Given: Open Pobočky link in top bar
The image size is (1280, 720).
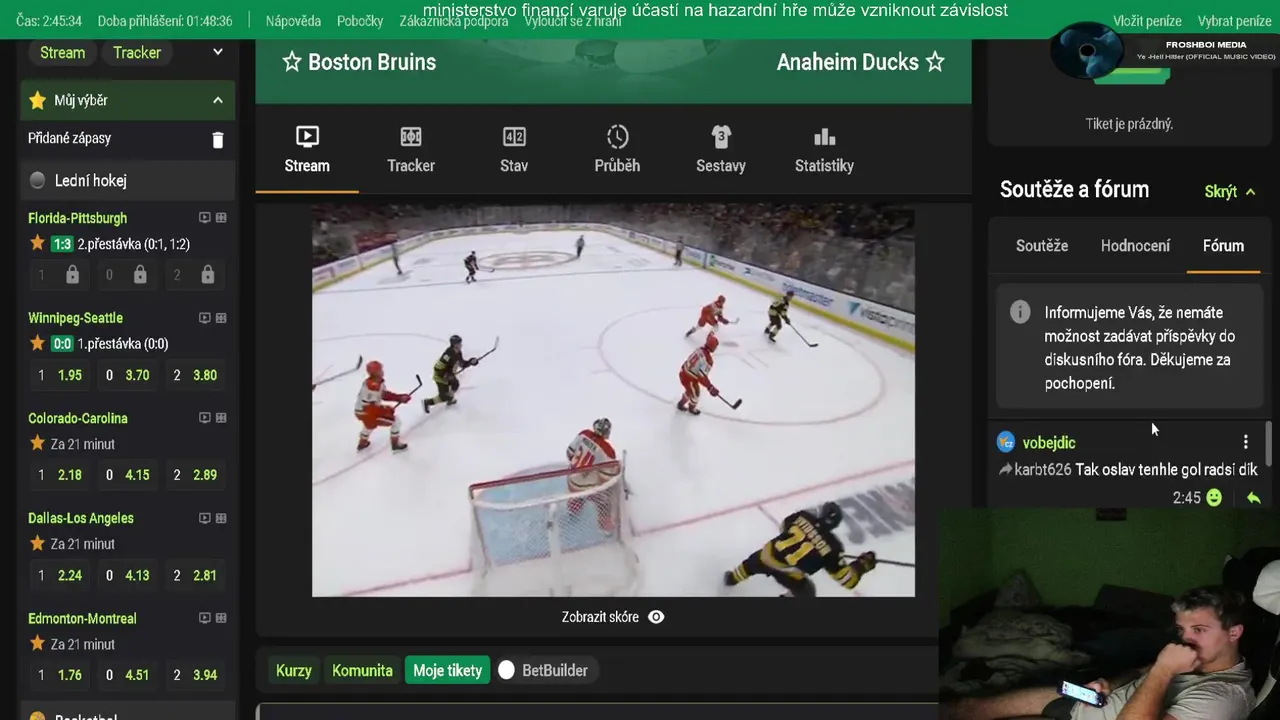Looking at the screenshot, I should (360, 21).
